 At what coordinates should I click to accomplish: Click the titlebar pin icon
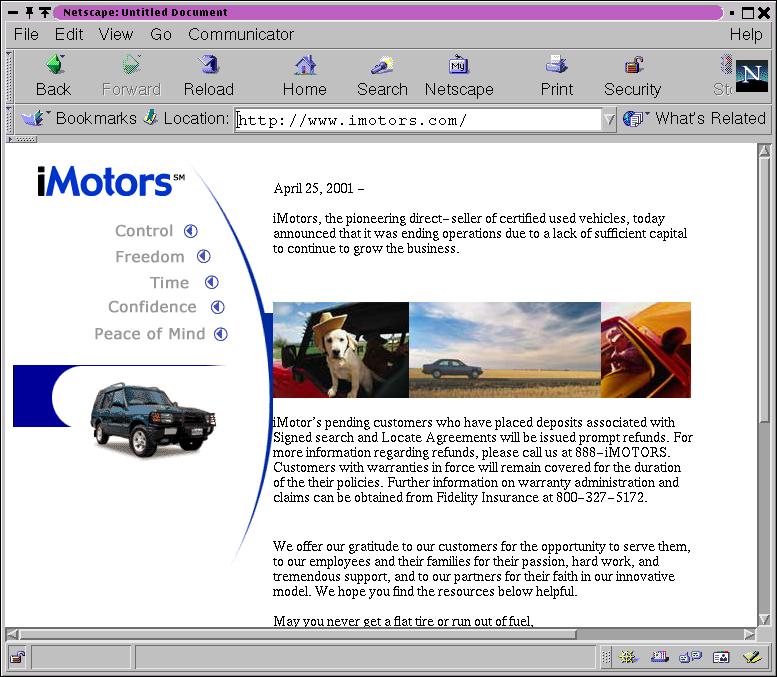[29, 12]
